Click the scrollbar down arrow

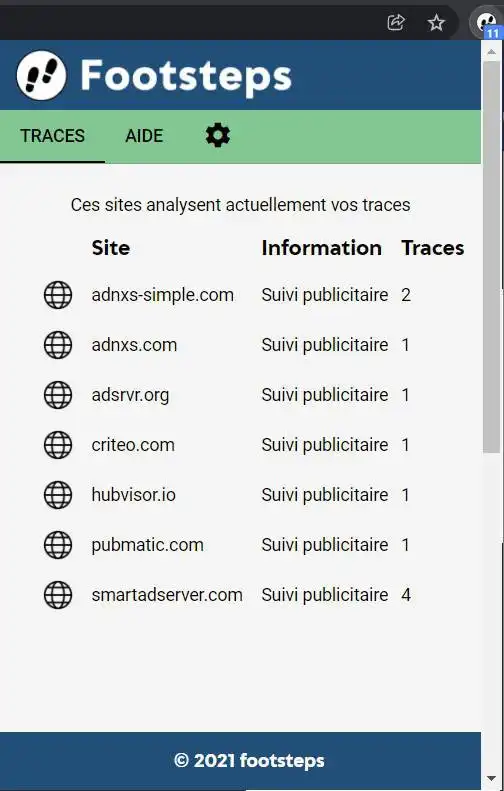point(491,779)
